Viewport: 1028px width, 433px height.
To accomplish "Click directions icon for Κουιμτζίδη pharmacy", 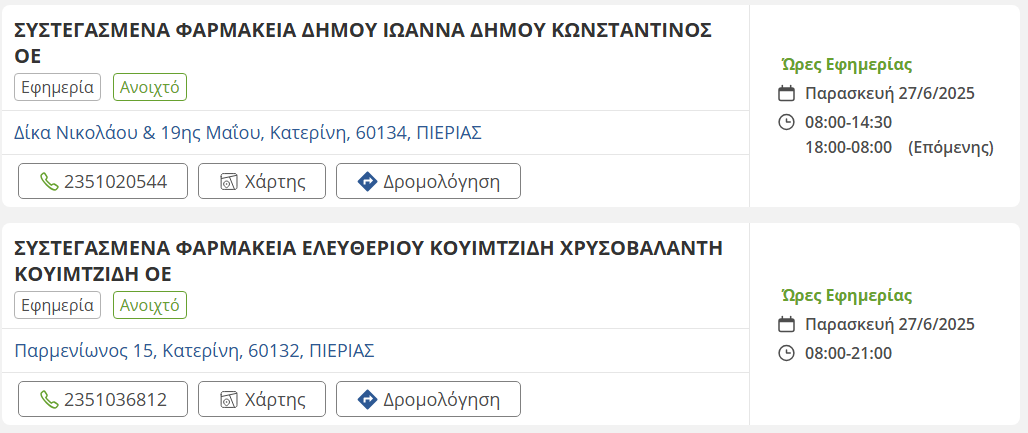I will pyautogui.click(x=367, y=400).
